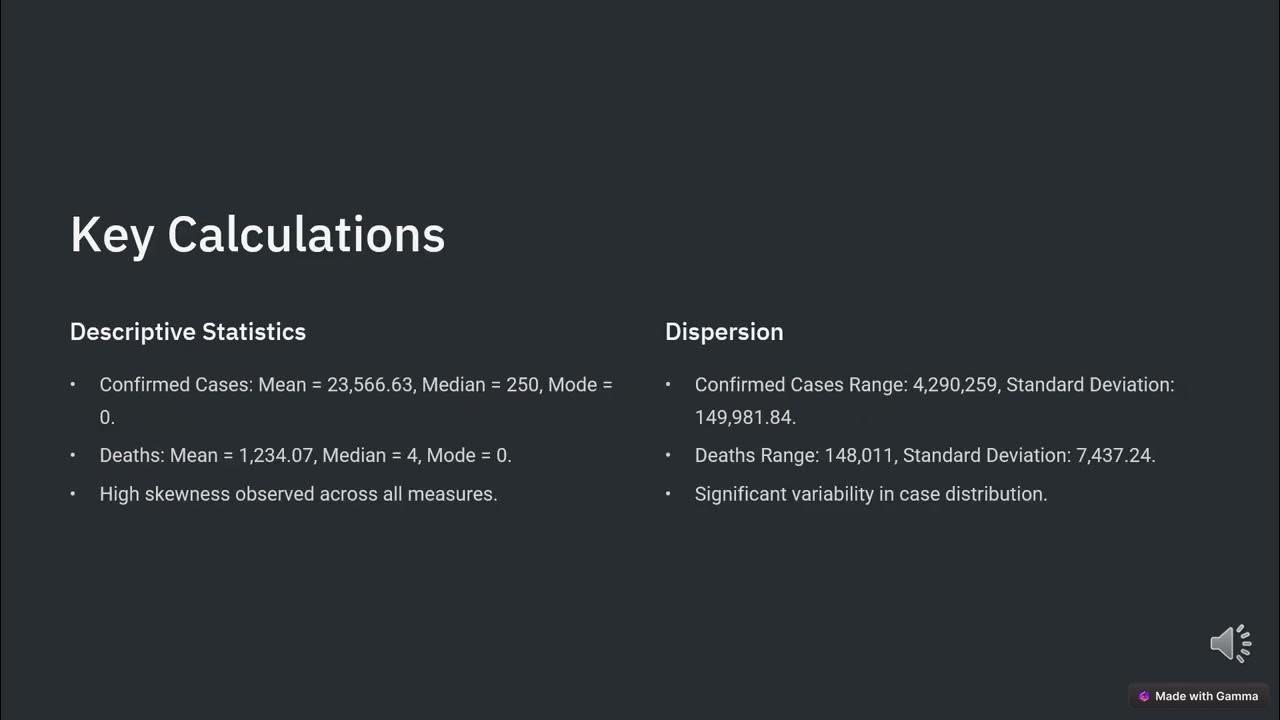Click the Significant variability bullet
This screenshot has height=720, width=1280.
(x=870, y=494)
